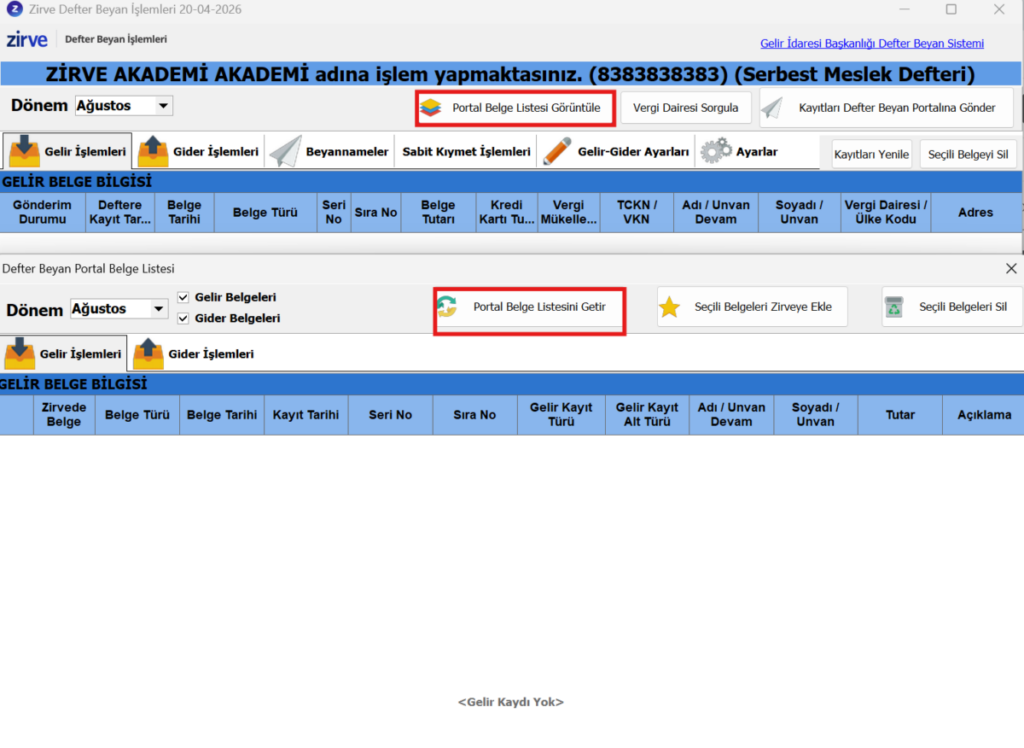
Task: Click the lower table Sıra No column header
Action: click(475, 415)
